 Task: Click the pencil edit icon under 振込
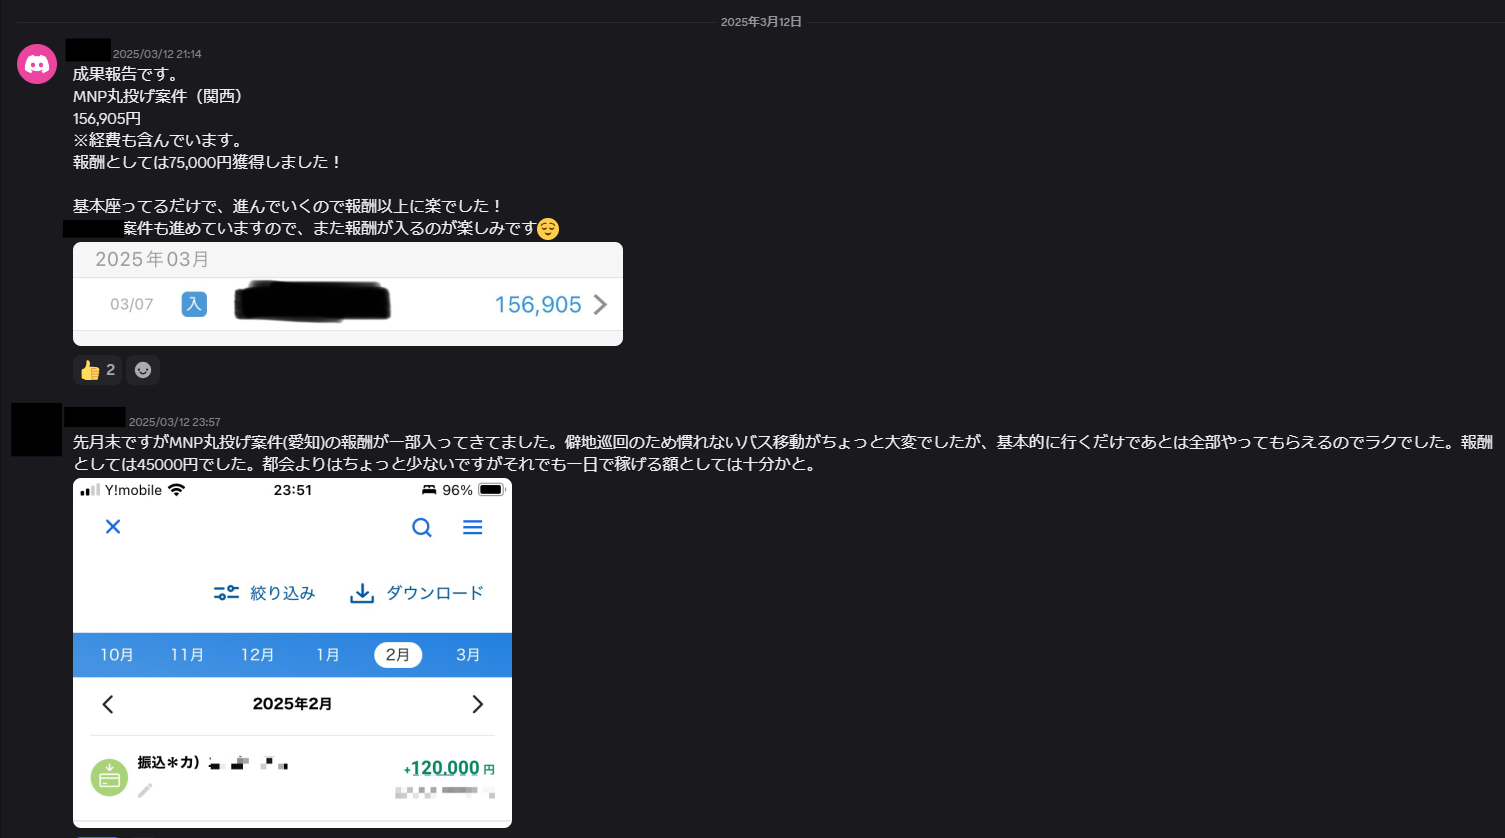tap(145, 790)
